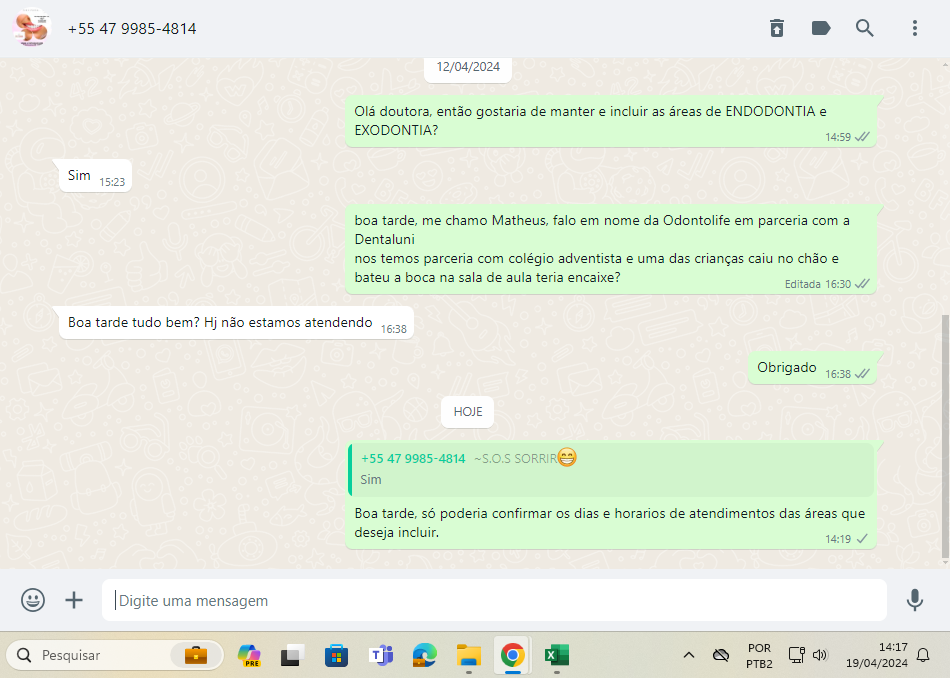The height and width of the screenshot is (678, 950).
Task: Search within this conversation
Action: click(x=865, y=28)
